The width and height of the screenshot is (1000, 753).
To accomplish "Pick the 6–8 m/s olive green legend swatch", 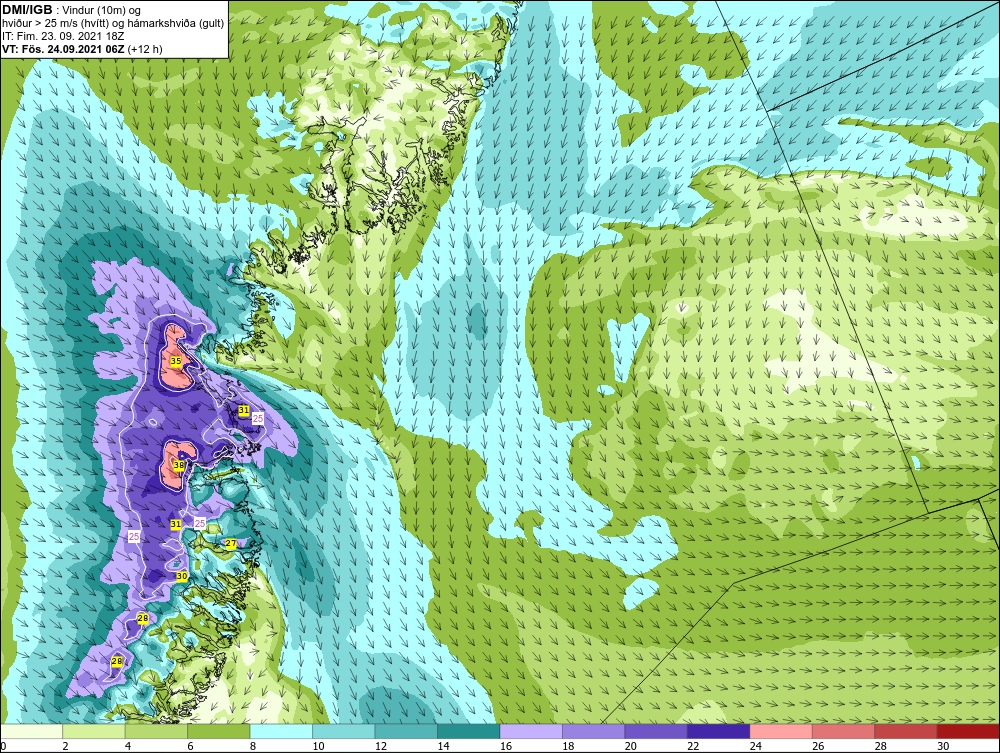I will coord(219,731).
